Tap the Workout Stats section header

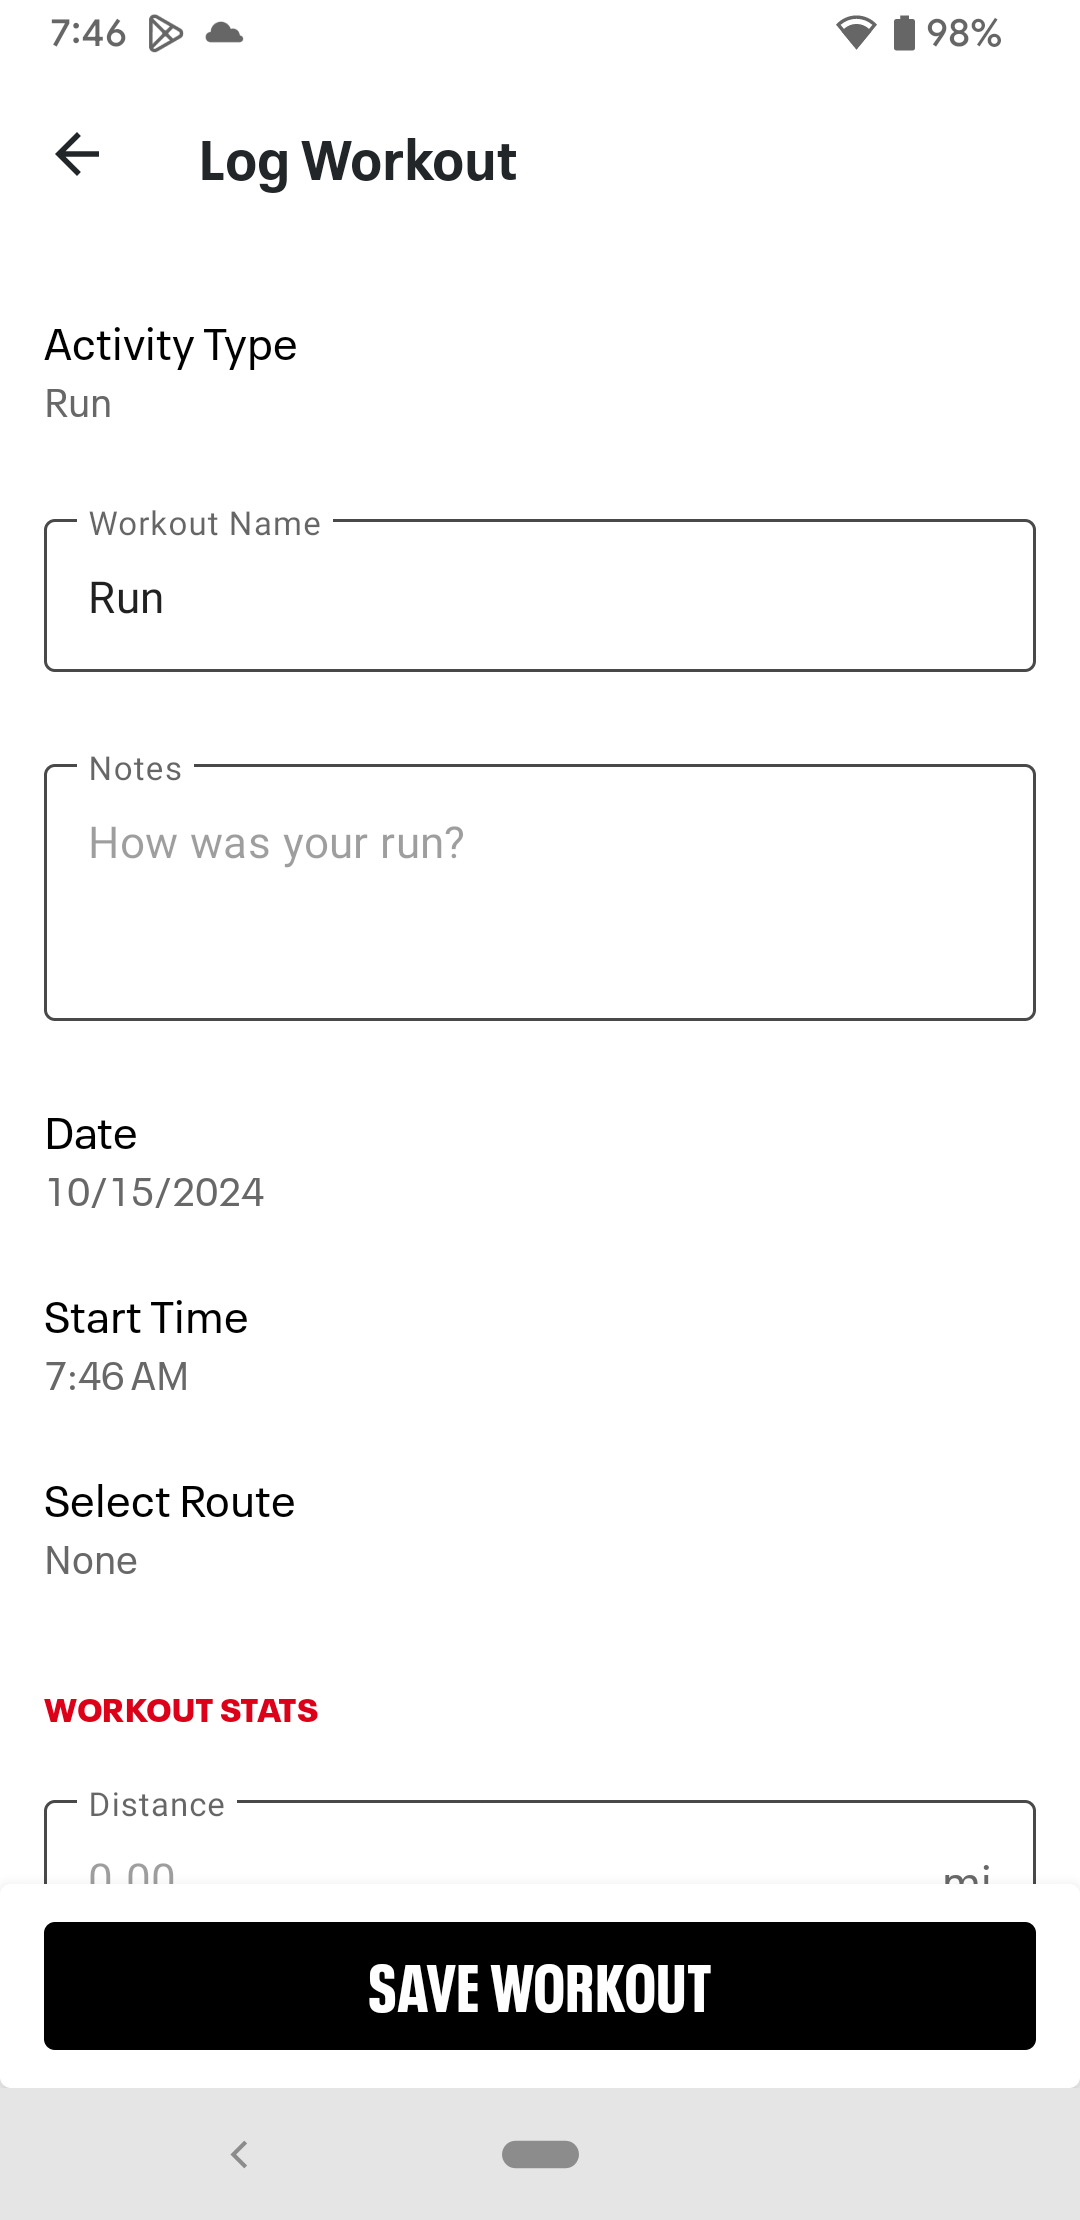(x=181, y=1711)
